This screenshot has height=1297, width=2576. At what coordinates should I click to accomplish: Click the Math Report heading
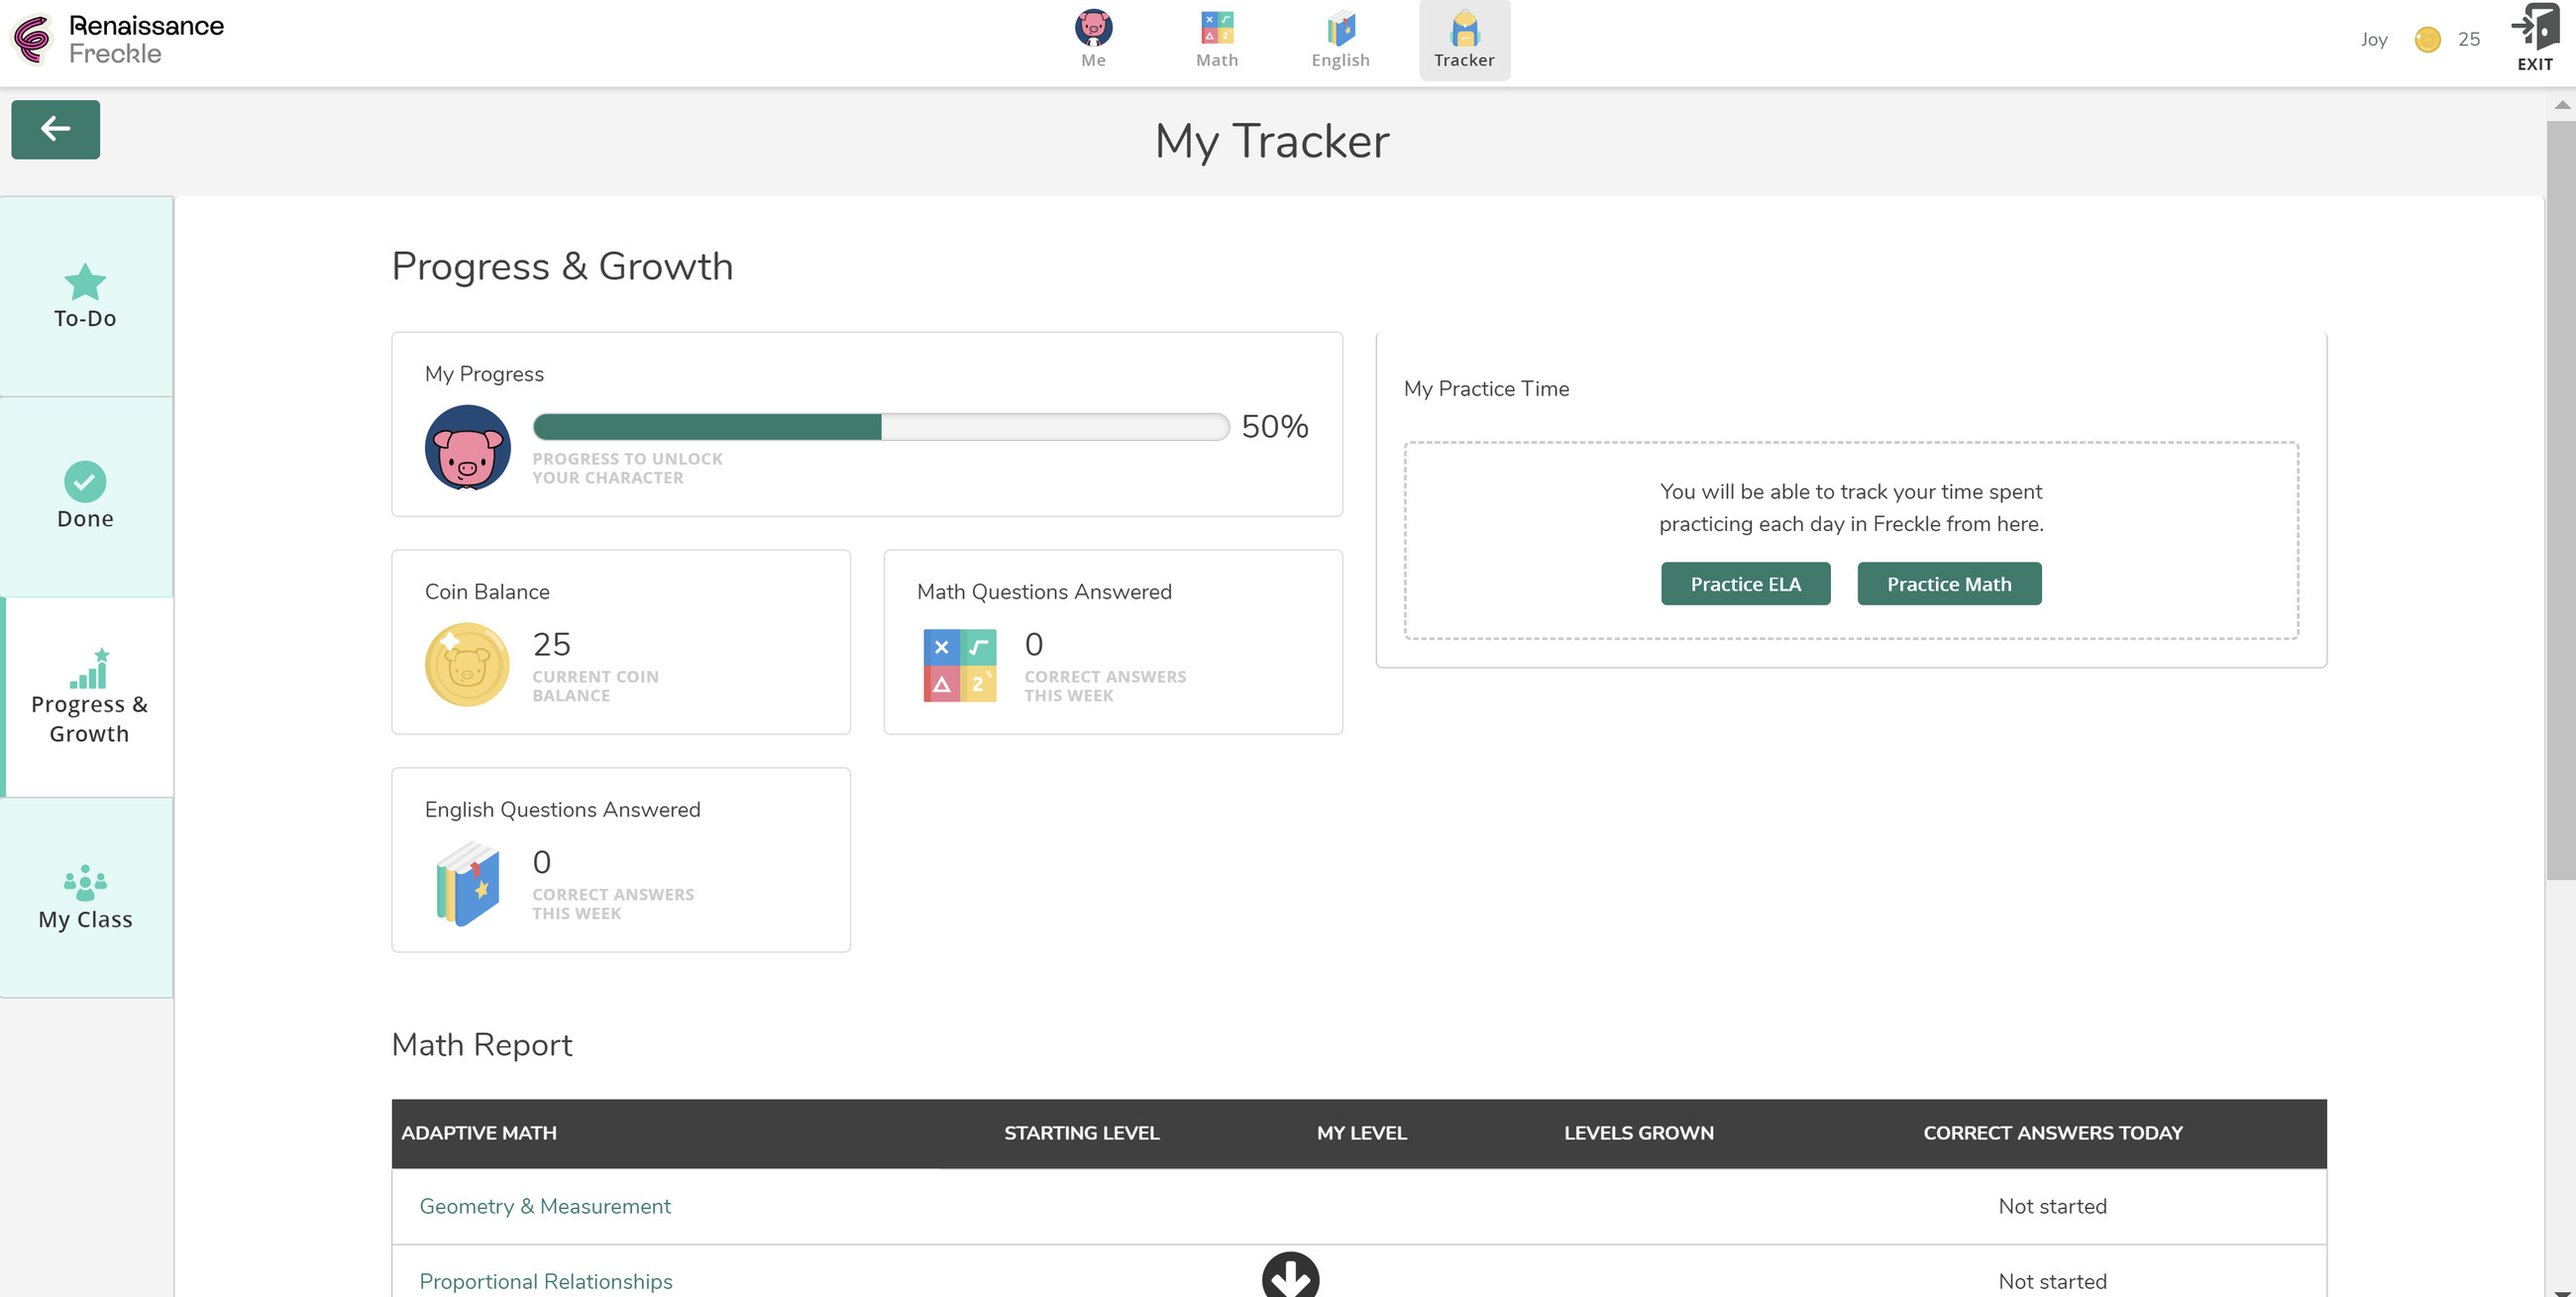click(x=481, y=1044)
